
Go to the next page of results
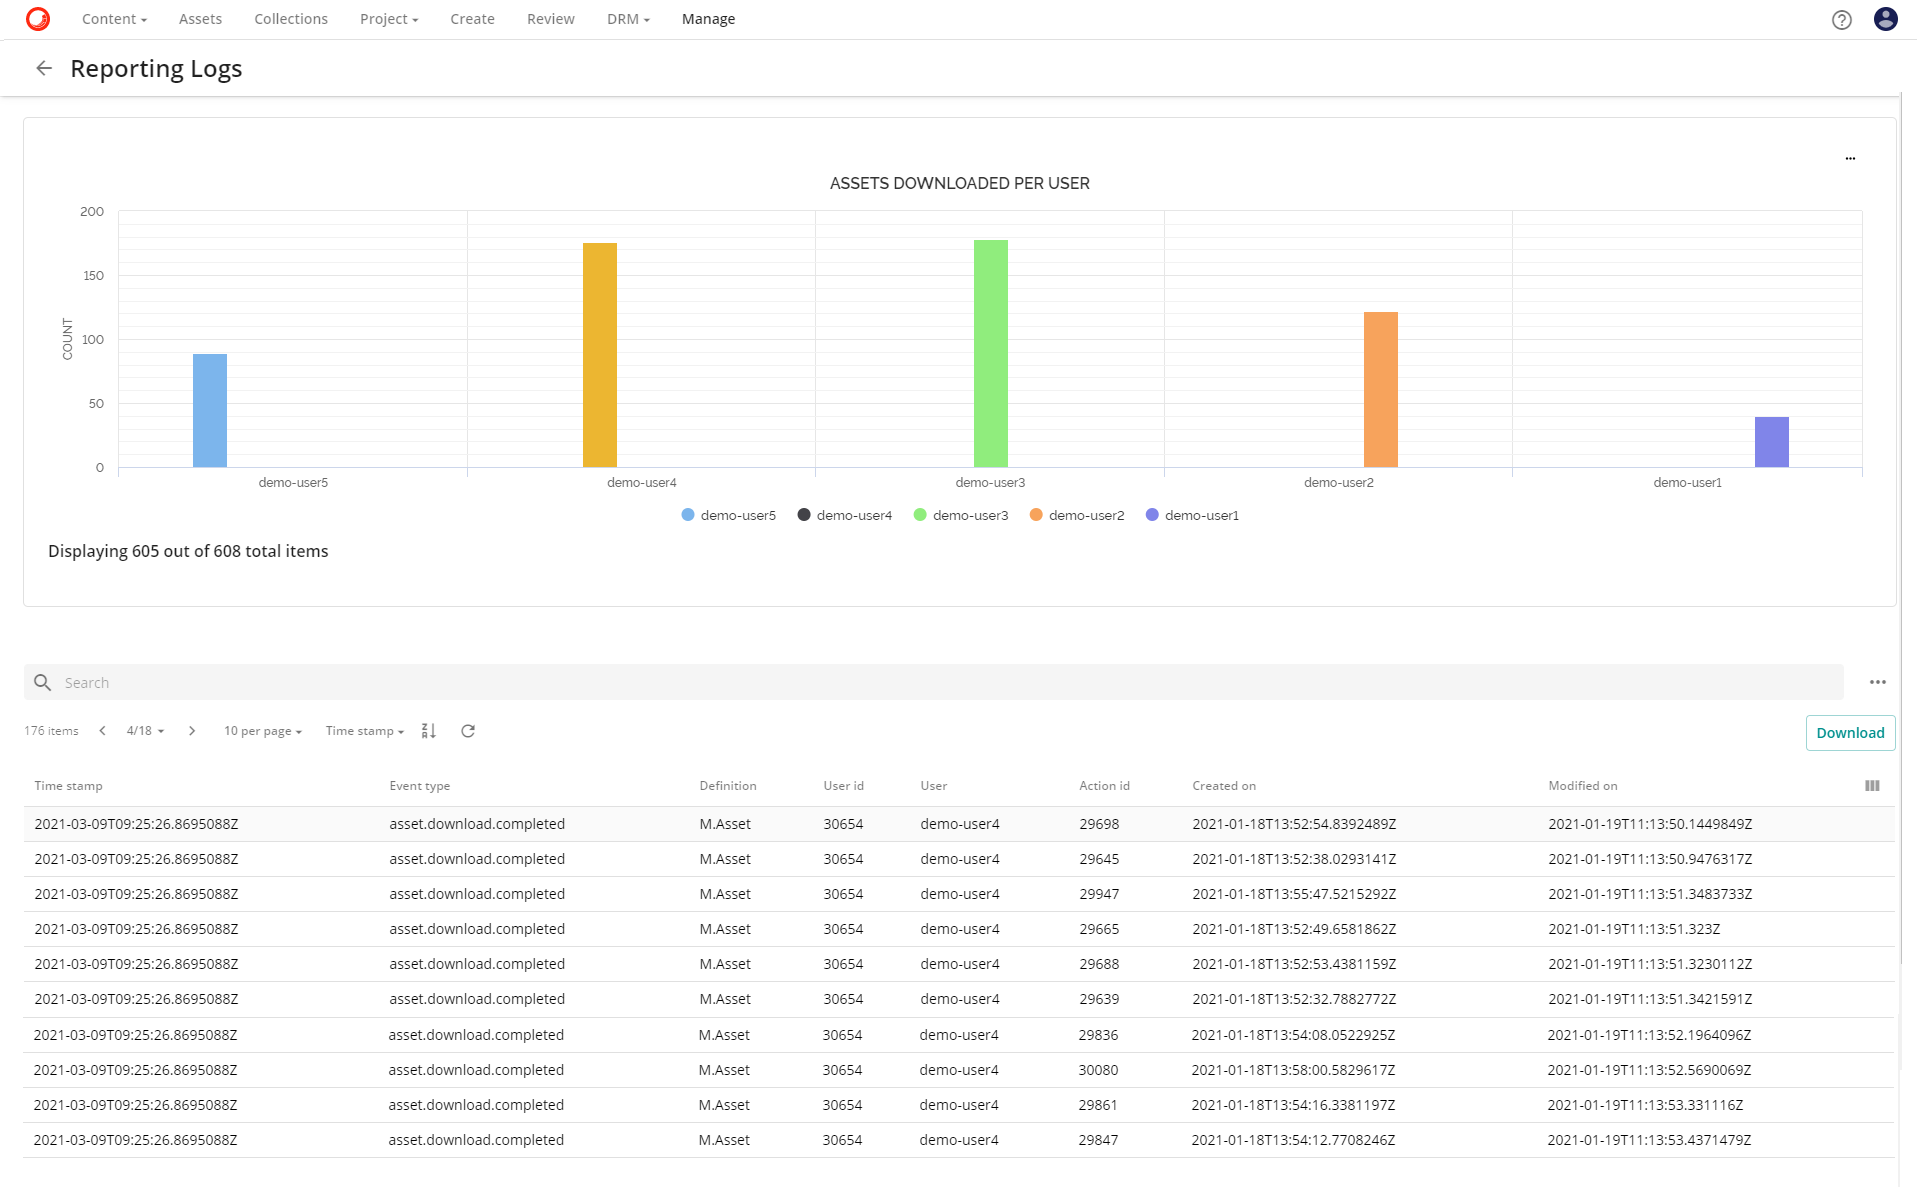click(191, 731)
